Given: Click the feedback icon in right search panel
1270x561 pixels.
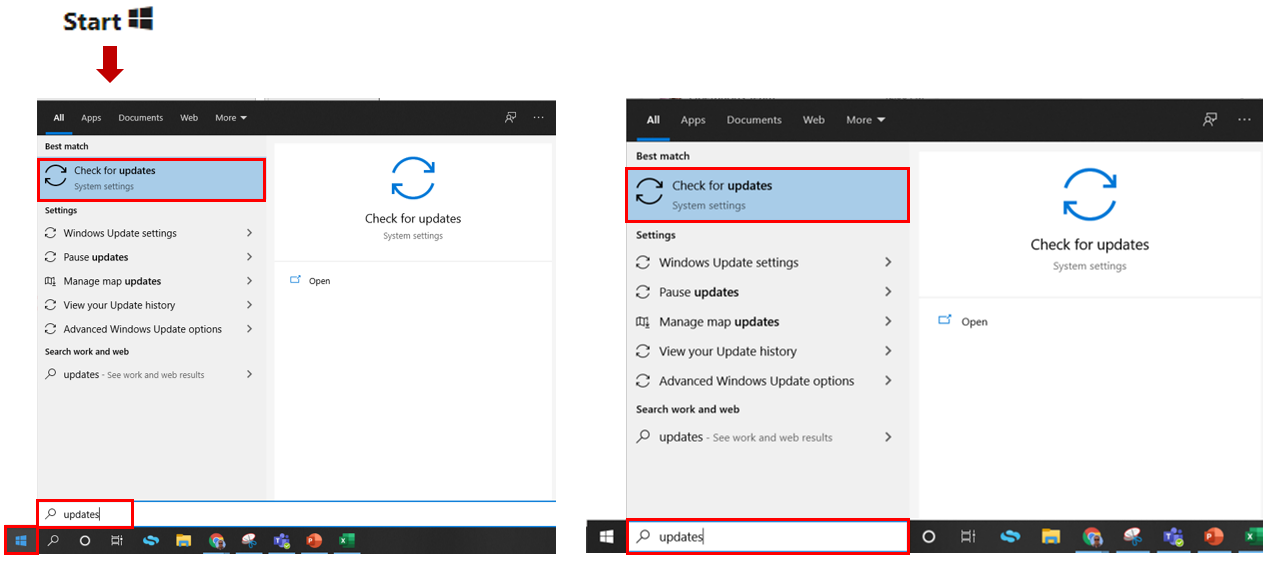Looking at the screenshot, I should tap(1210, 119).
